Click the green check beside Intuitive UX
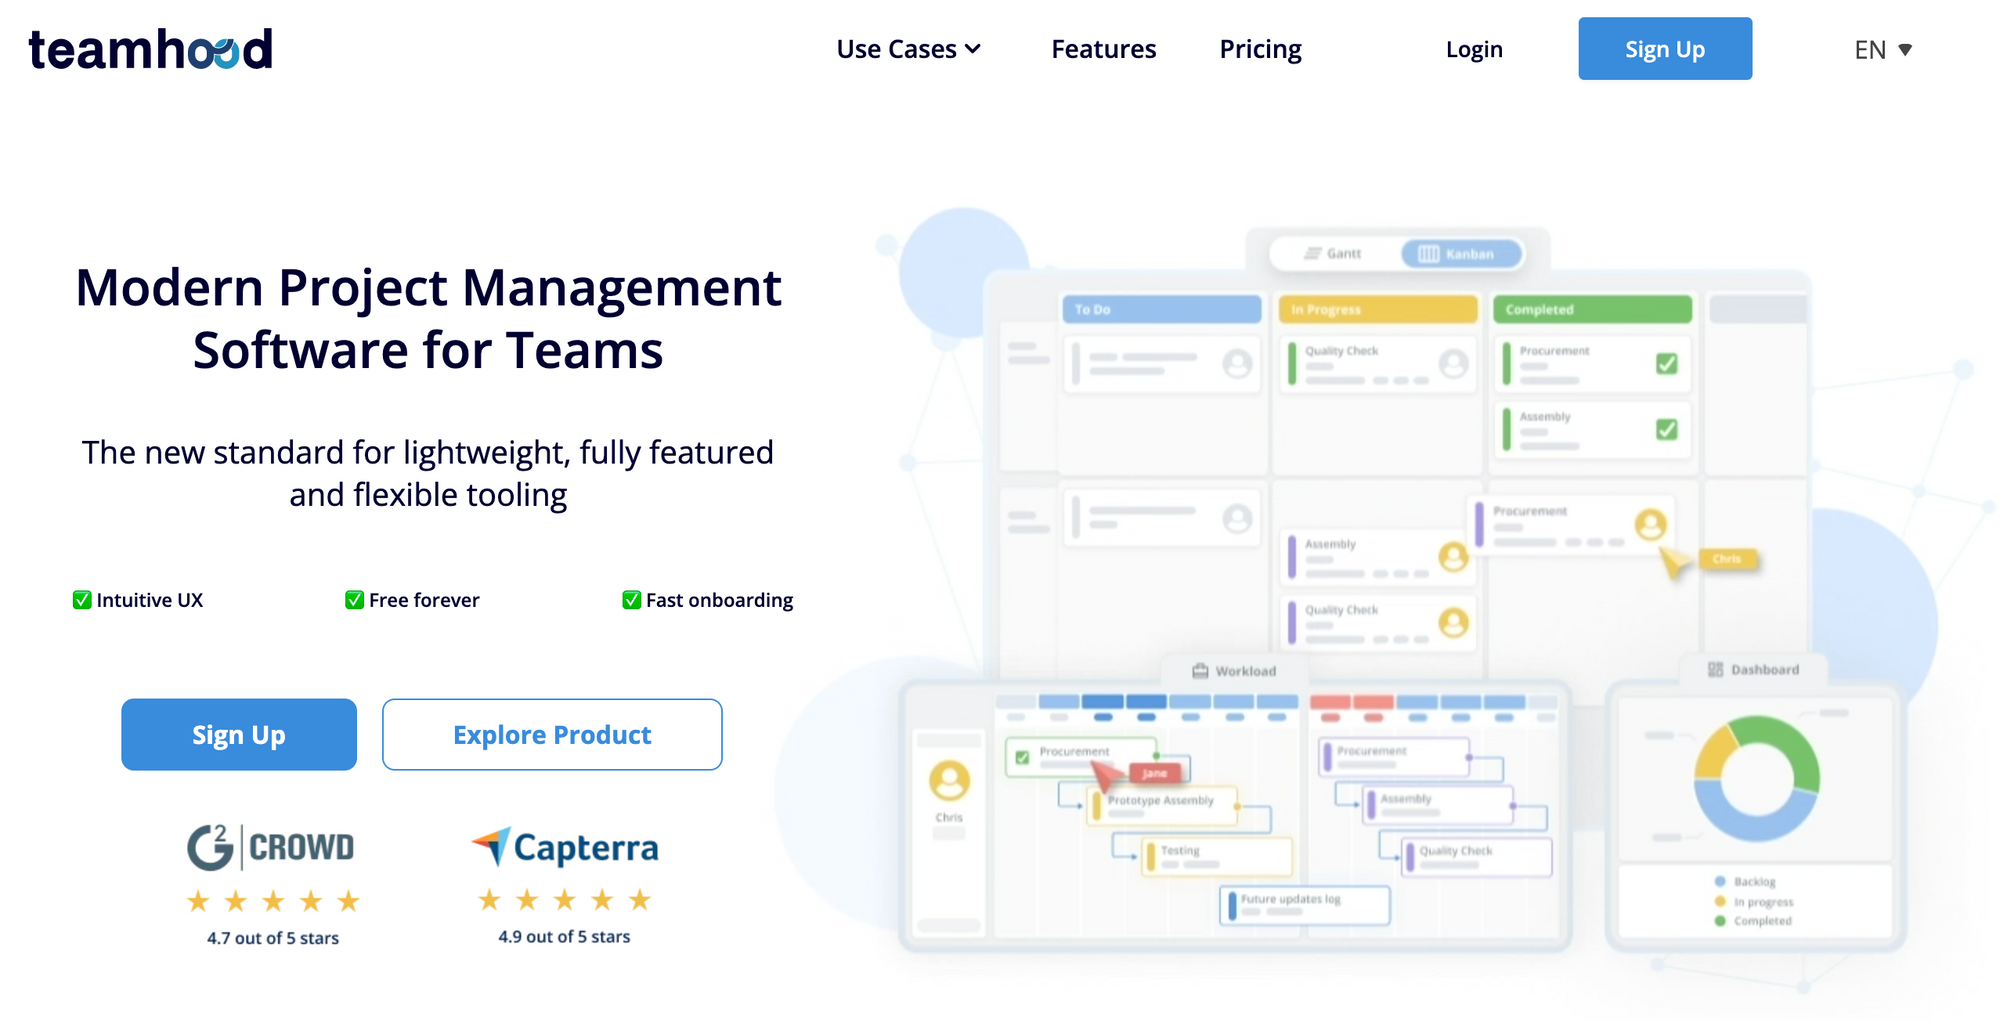 82,600
